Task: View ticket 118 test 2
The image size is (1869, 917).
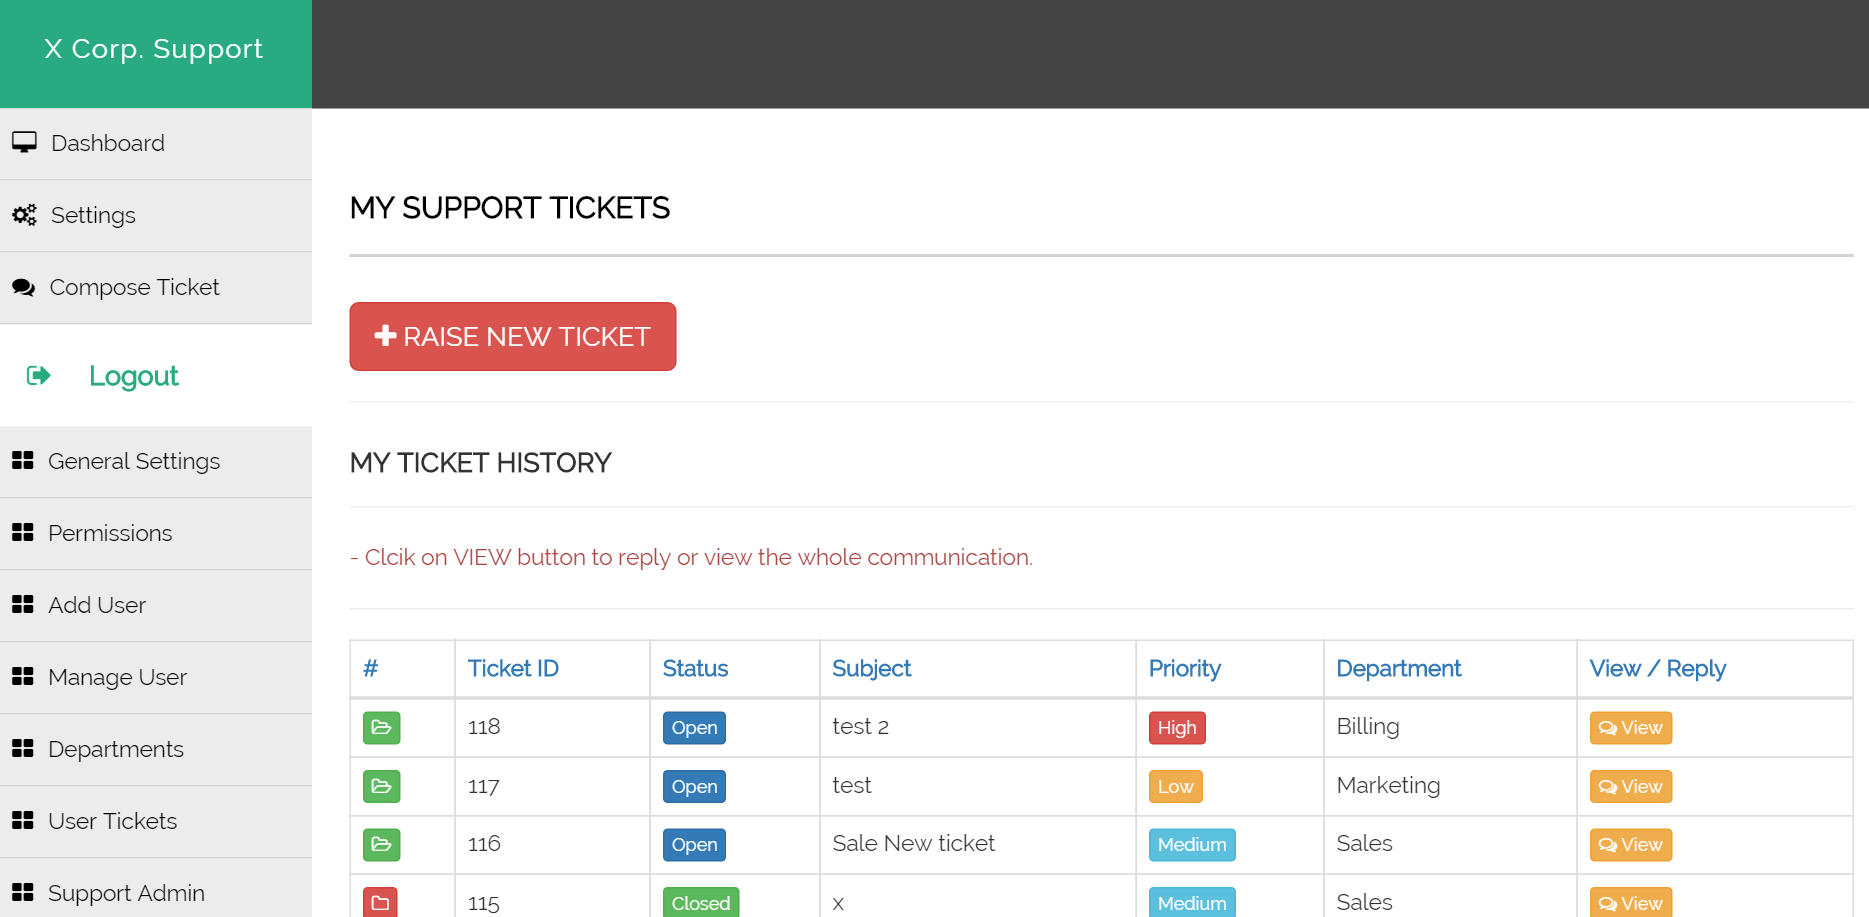Action: 1630,728
